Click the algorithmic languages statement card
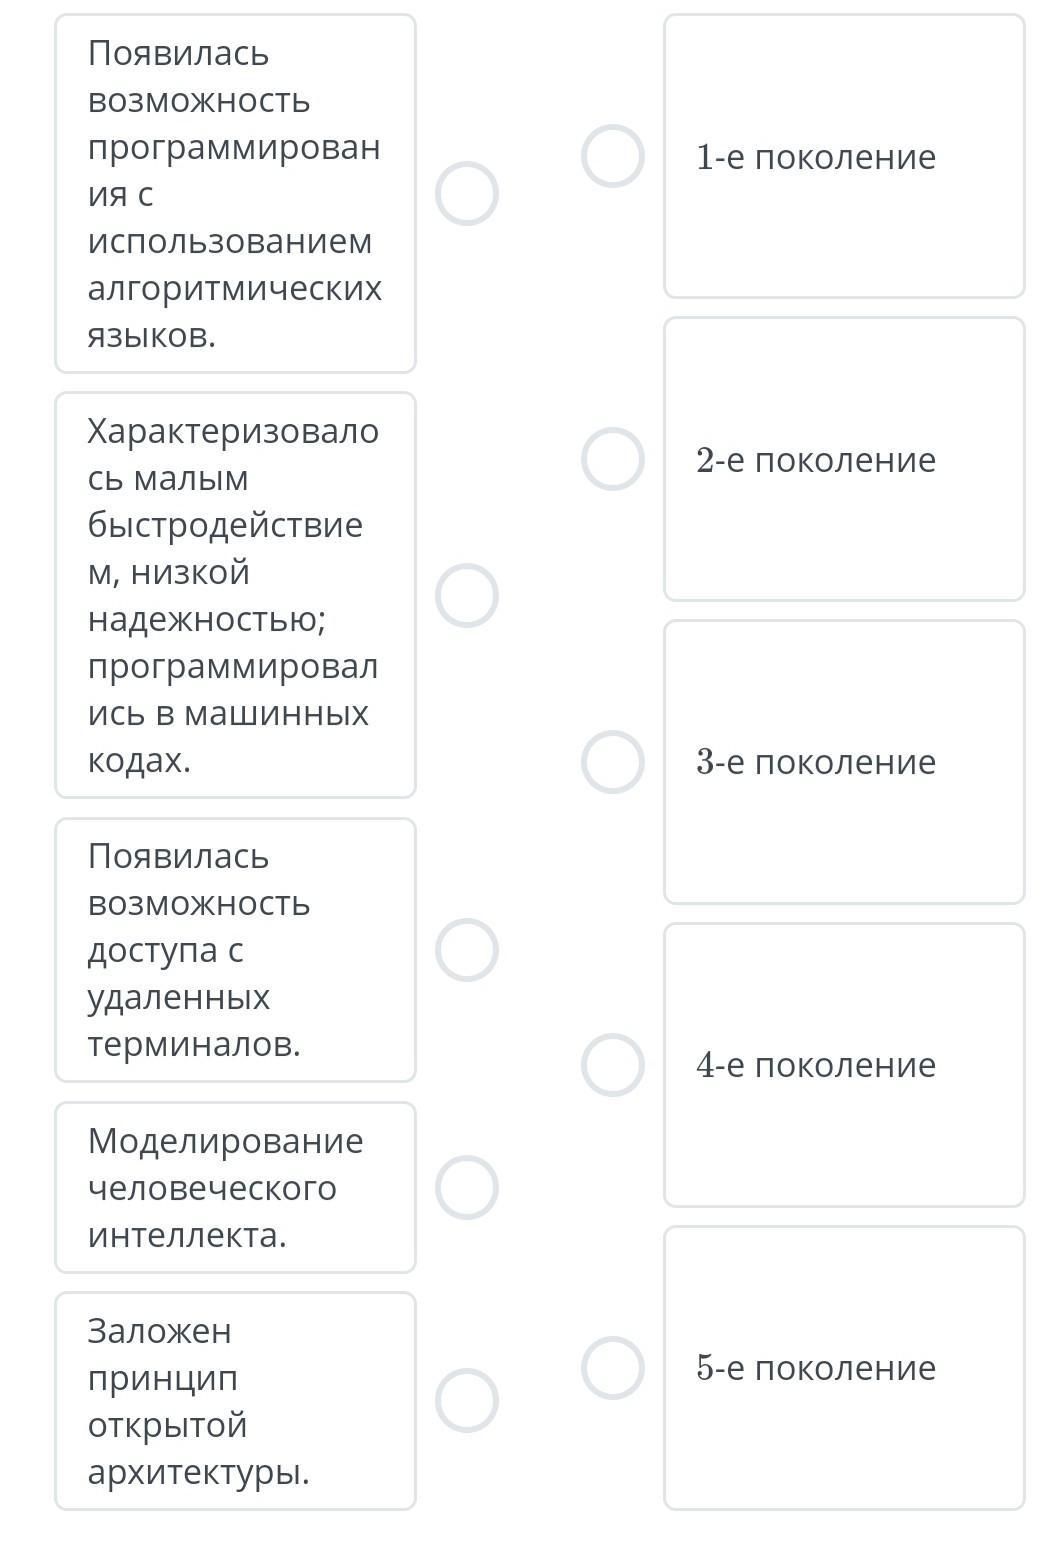 [x=235, y=194]
